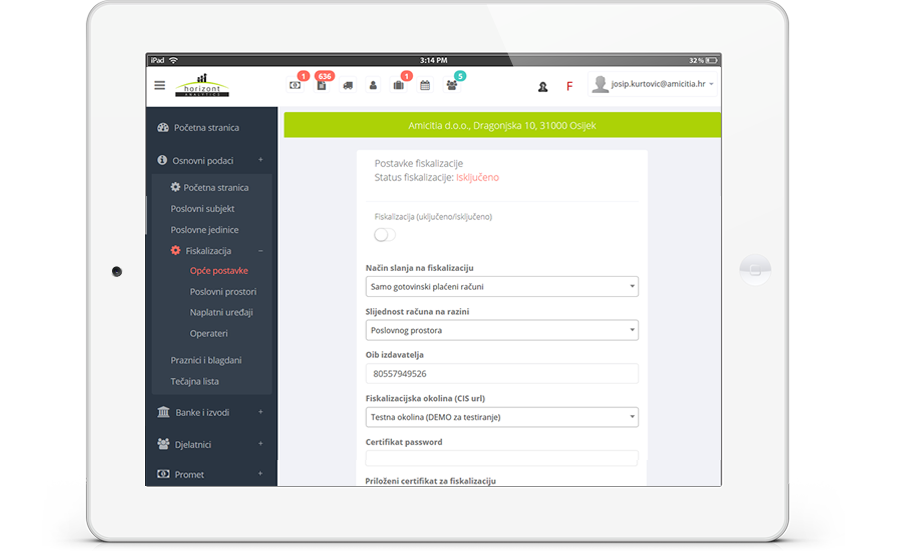Select Poslovni prostori in the sidebar
The height and width of the screenshot is (551, 912).
pyautogui.click(x=223, y=292)
